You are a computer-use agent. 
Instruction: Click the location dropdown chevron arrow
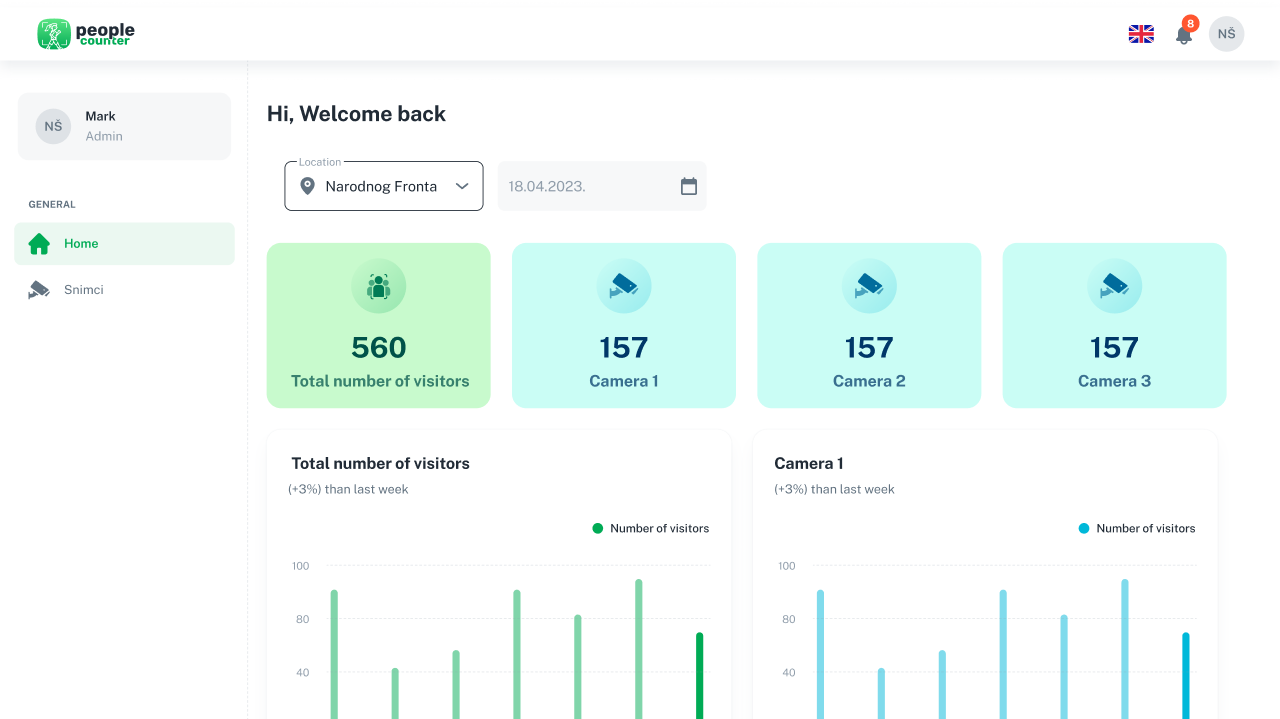[462, 186]
